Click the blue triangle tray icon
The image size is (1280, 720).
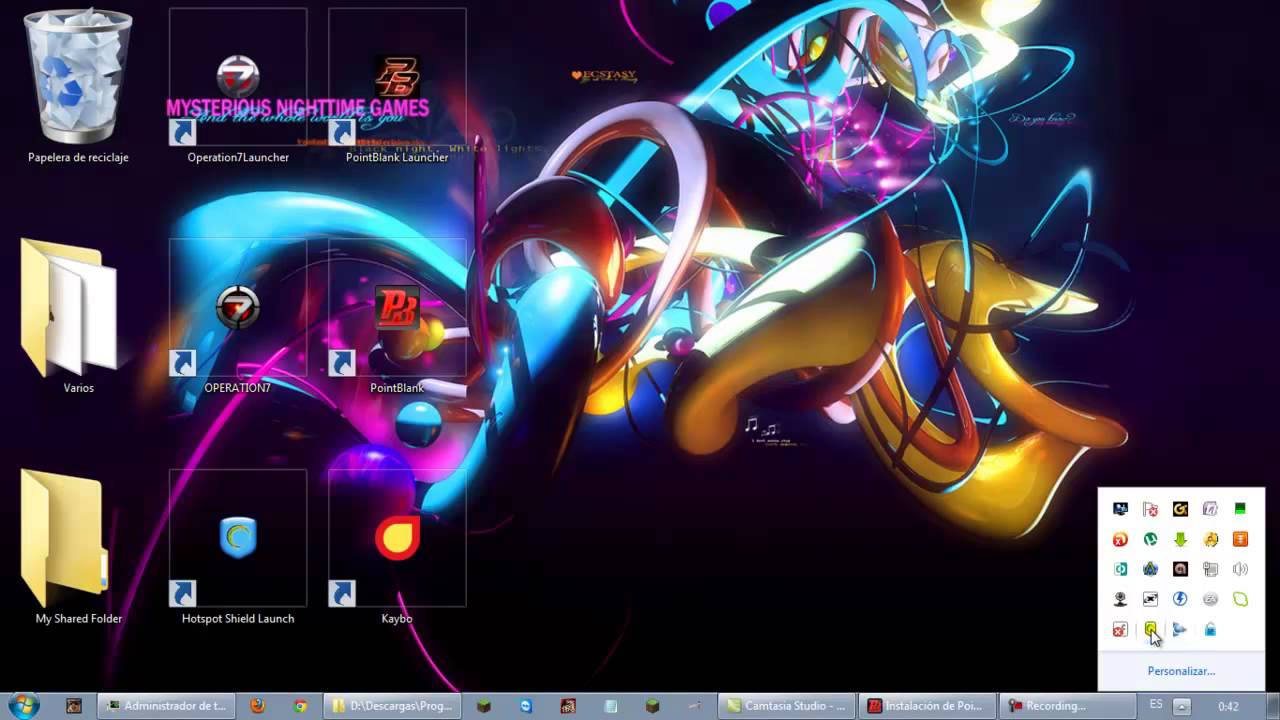[1180, 629]
